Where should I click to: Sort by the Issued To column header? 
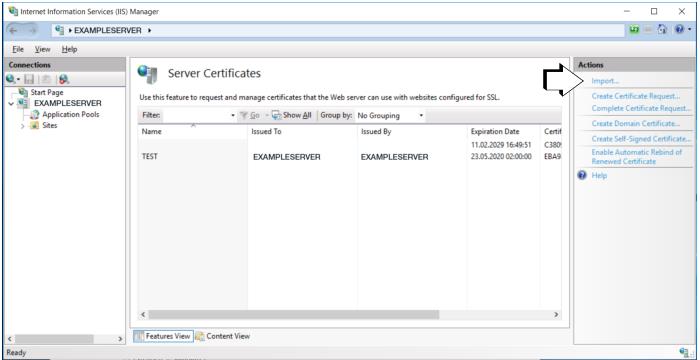(302, 132)
